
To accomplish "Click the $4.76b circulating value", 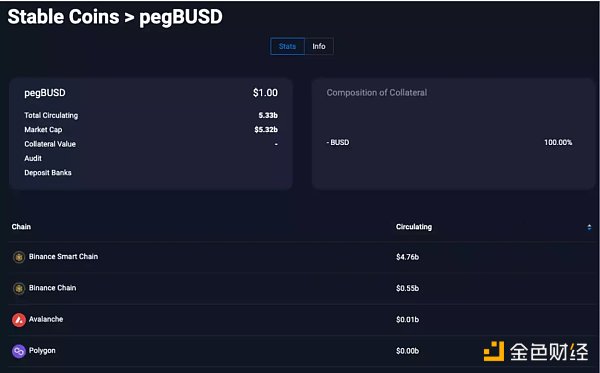I will (x=408, y=257).
